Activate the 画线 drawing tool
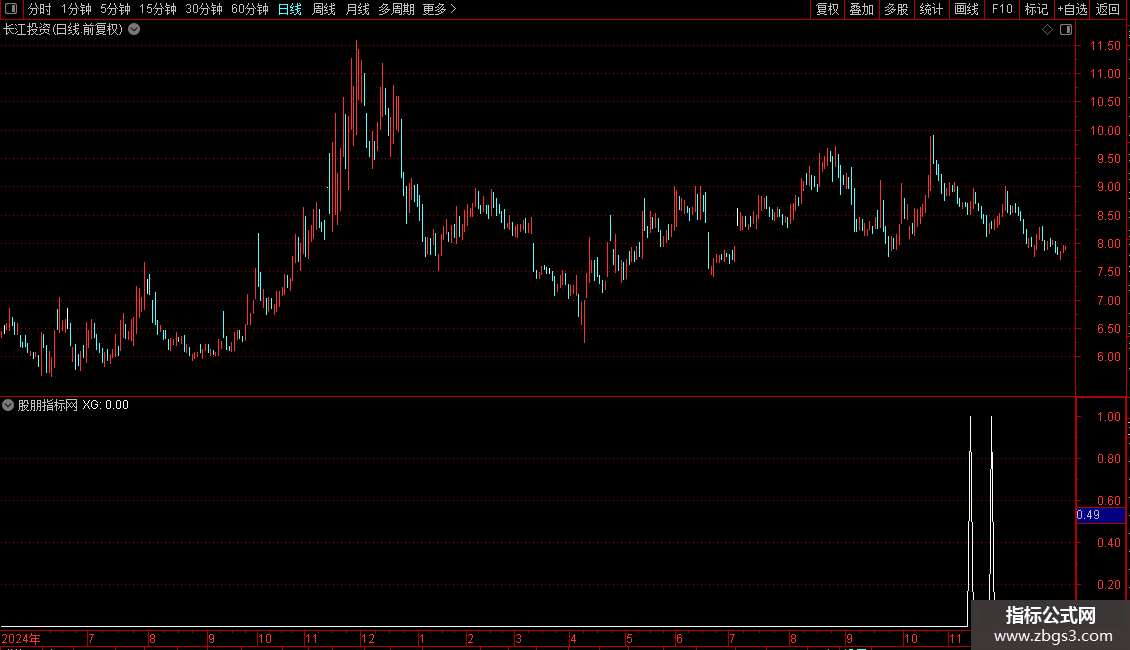Viewport: 1130px width, 650px height. (x=966, y=9)
